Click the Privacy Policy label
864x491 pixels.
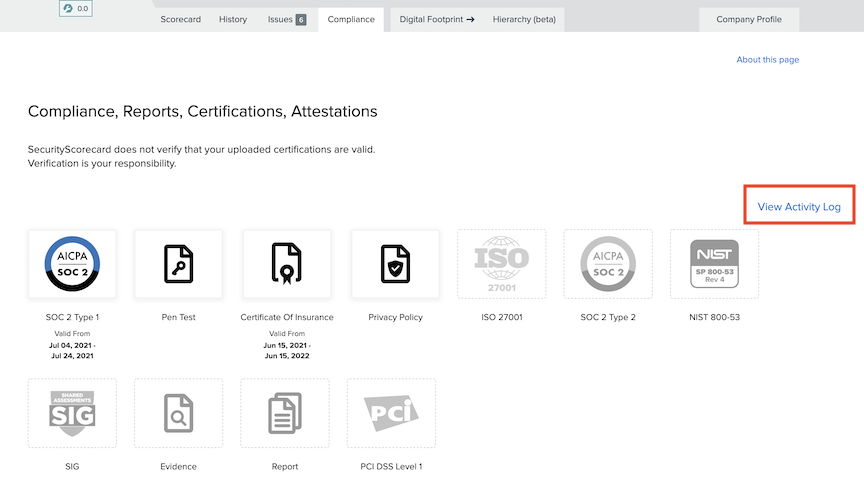coord(395,317)
